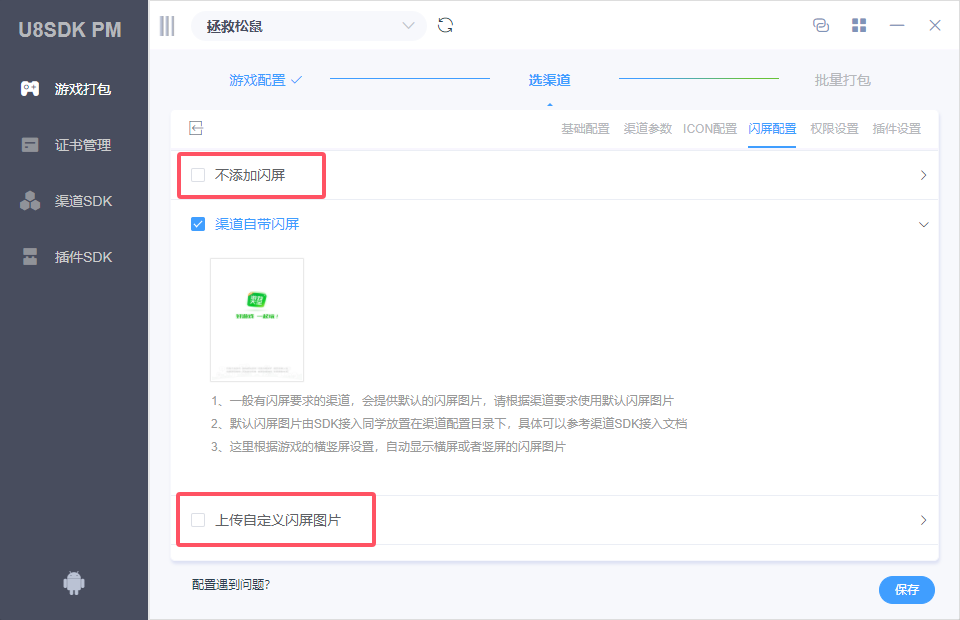Open the four-squares grid icon
960x620 pixels.
[859, 25]
